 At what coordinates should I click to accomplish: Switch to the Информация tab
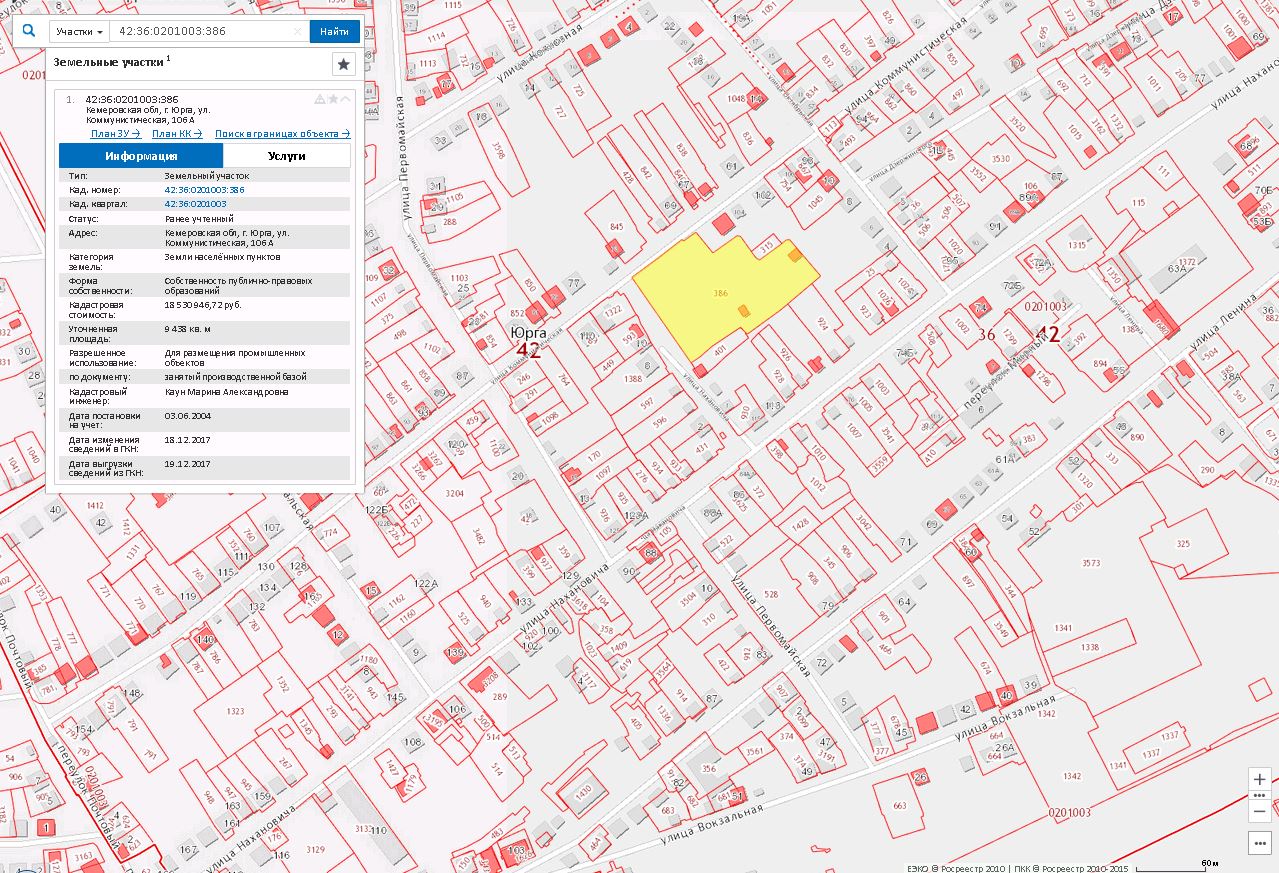click(x=141, y=156)
